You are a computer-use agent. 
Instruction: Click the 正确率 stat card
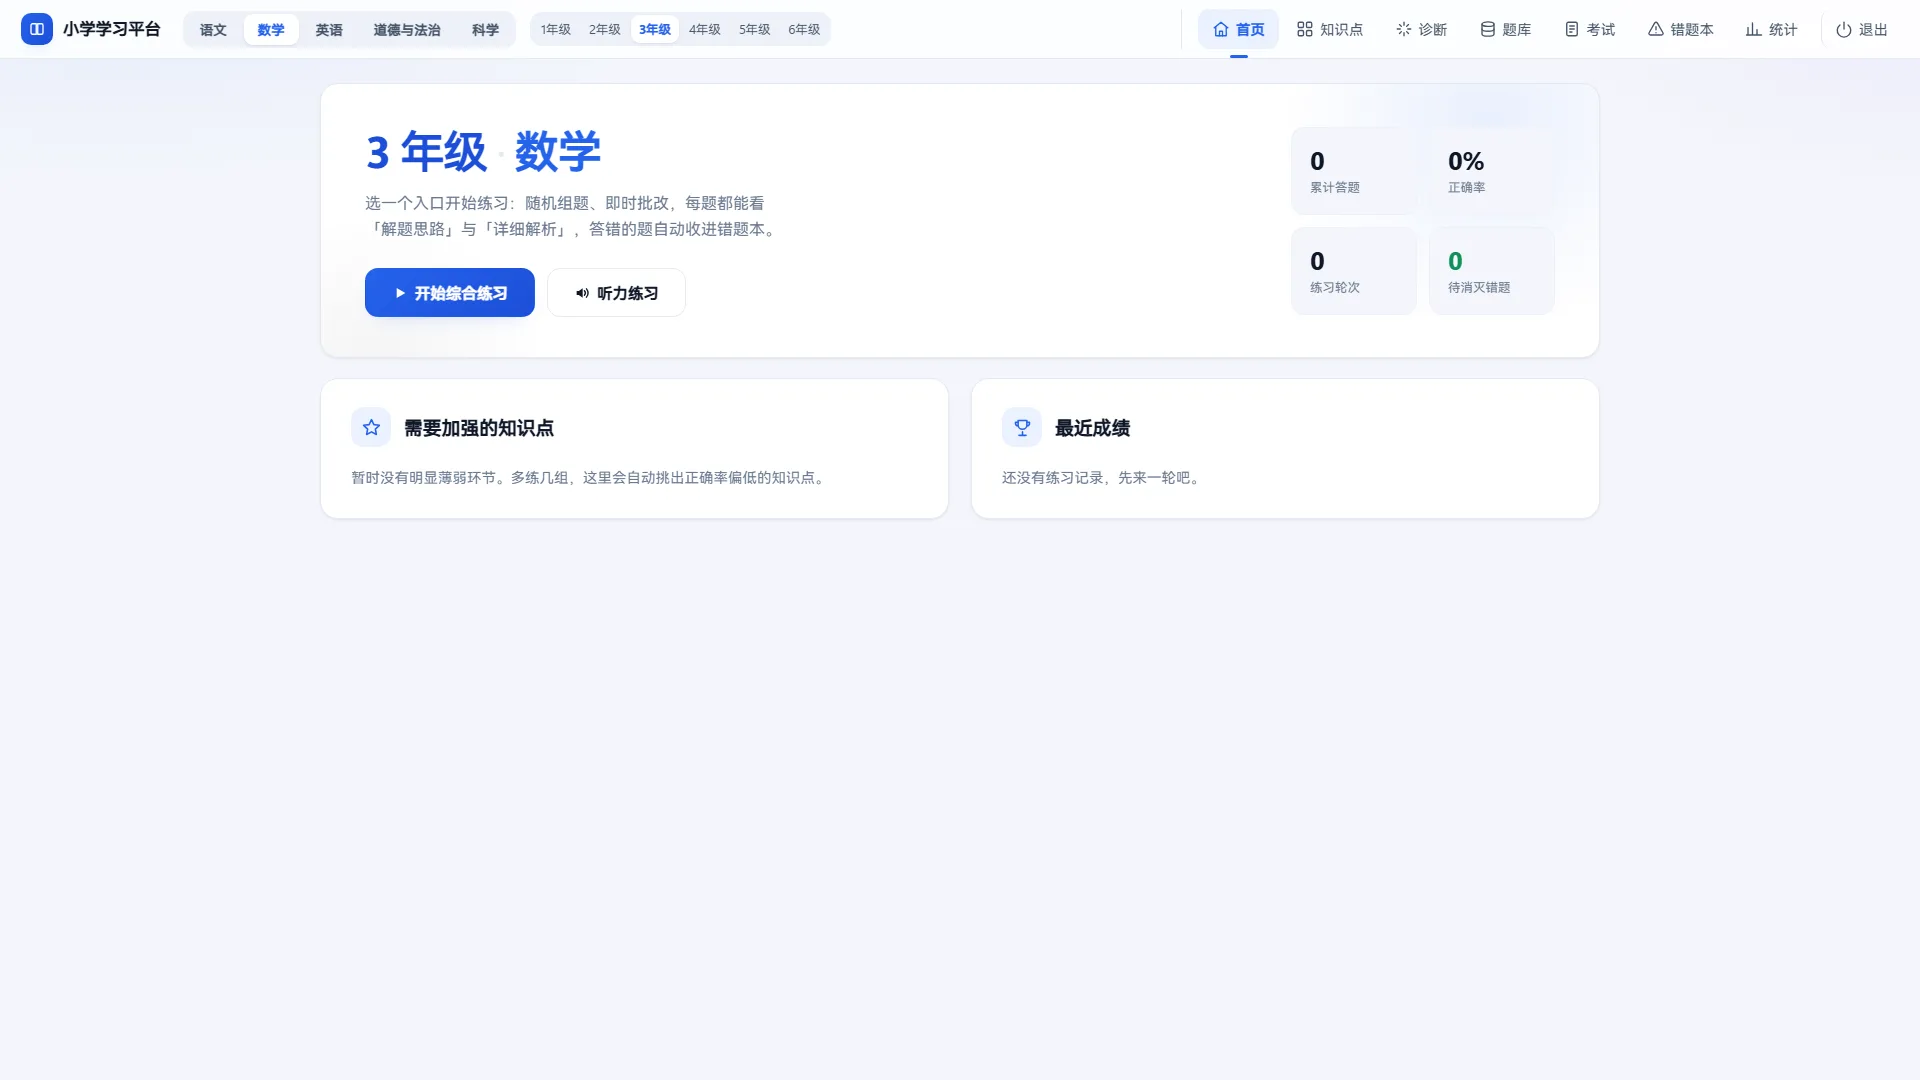1492,171
